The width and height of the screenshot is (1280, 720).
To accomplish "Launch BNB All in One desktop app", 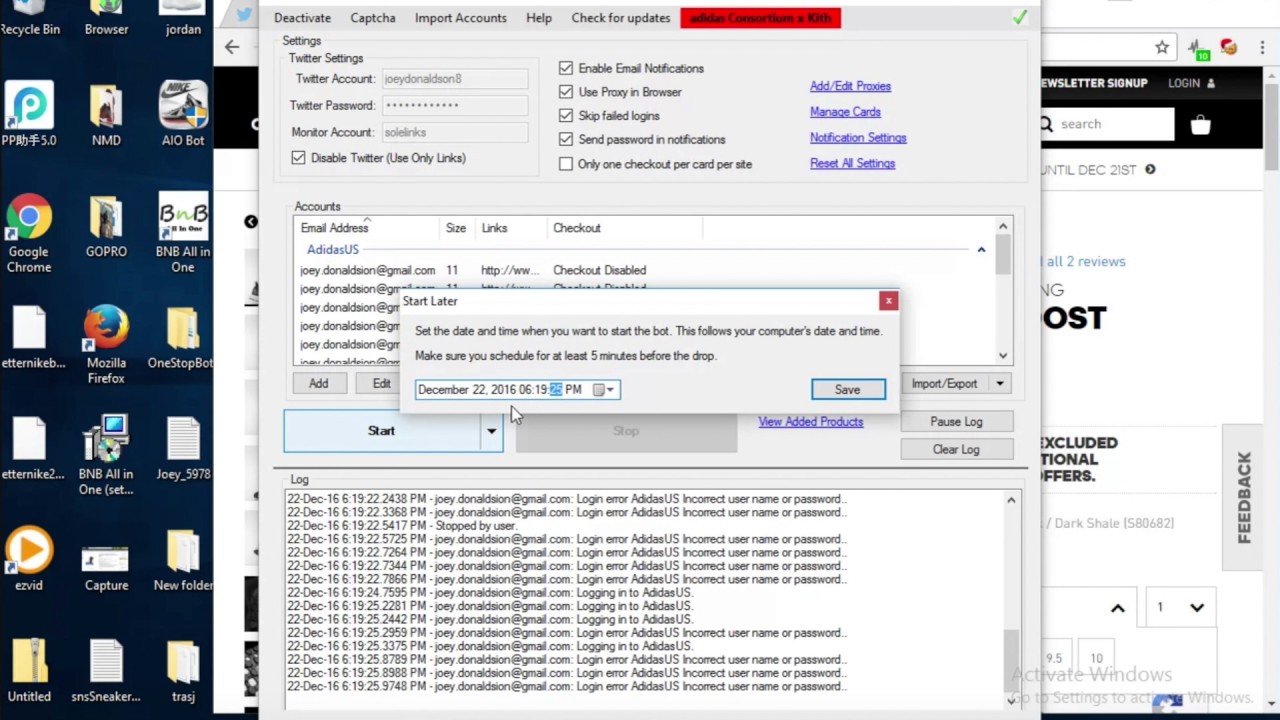I will click(183, 233).
